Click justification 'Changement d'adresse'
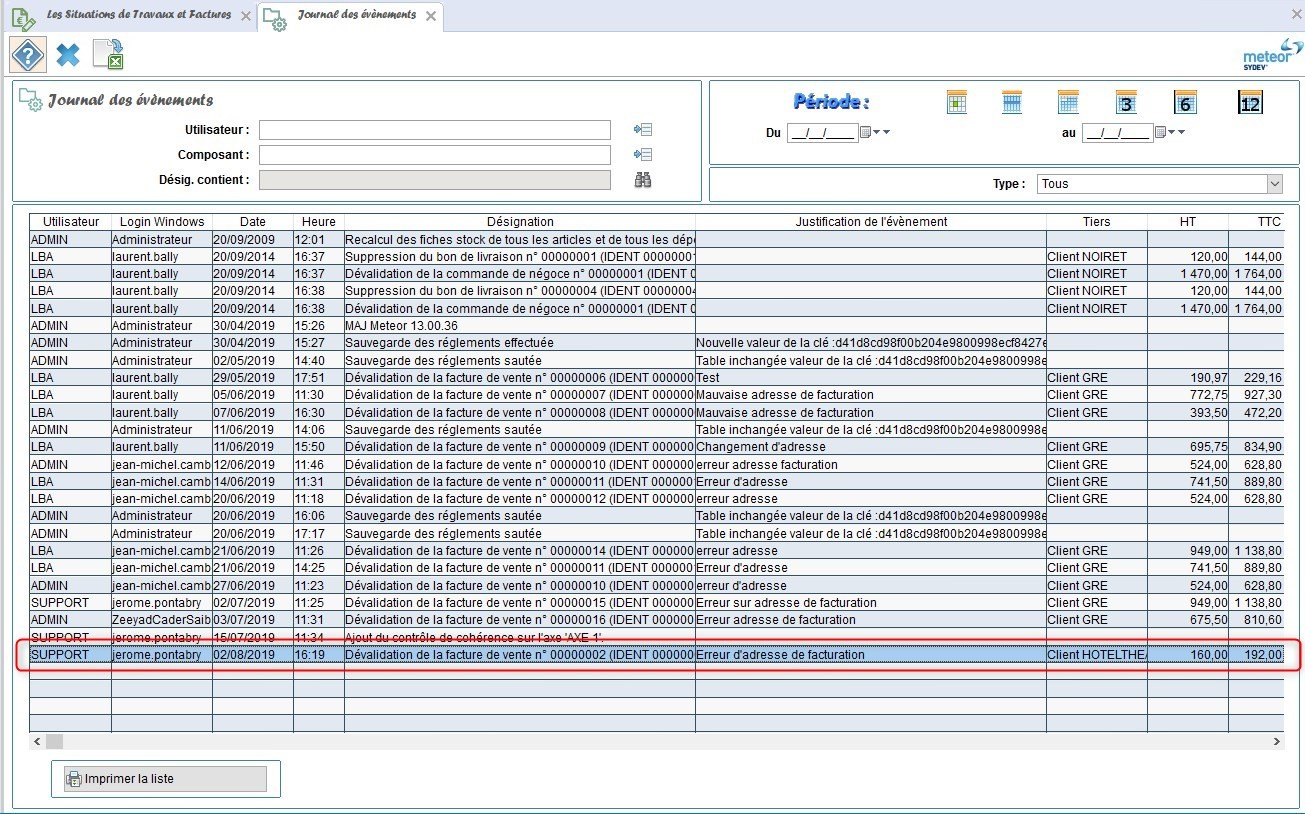This screenshot has height=814, width=1305. [x=871, y=447]
